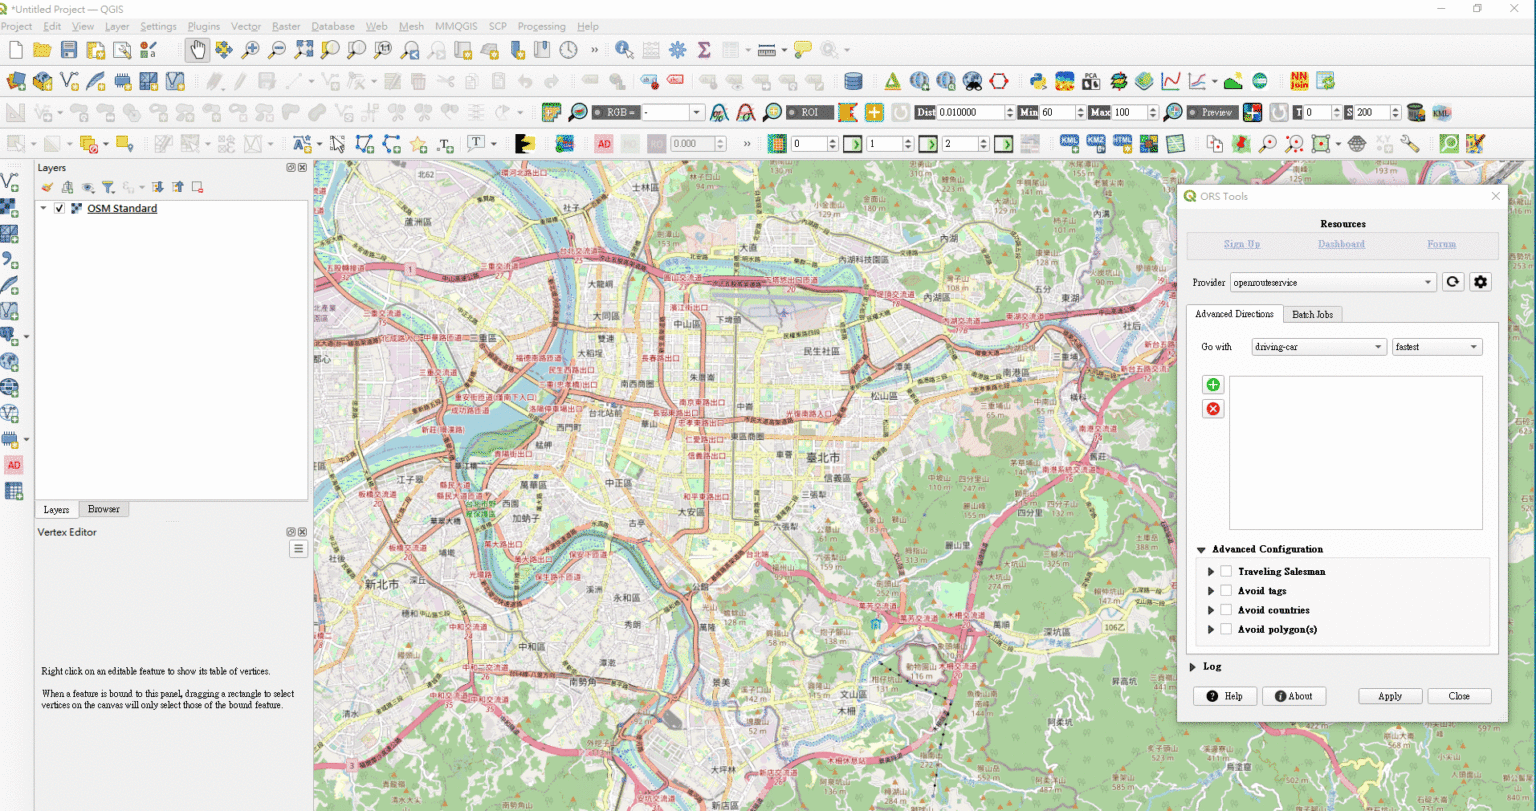The image size is (1536, 811).
Task: Click the green add waypoint button in ORS Tools
Action: click(1212, 384)
